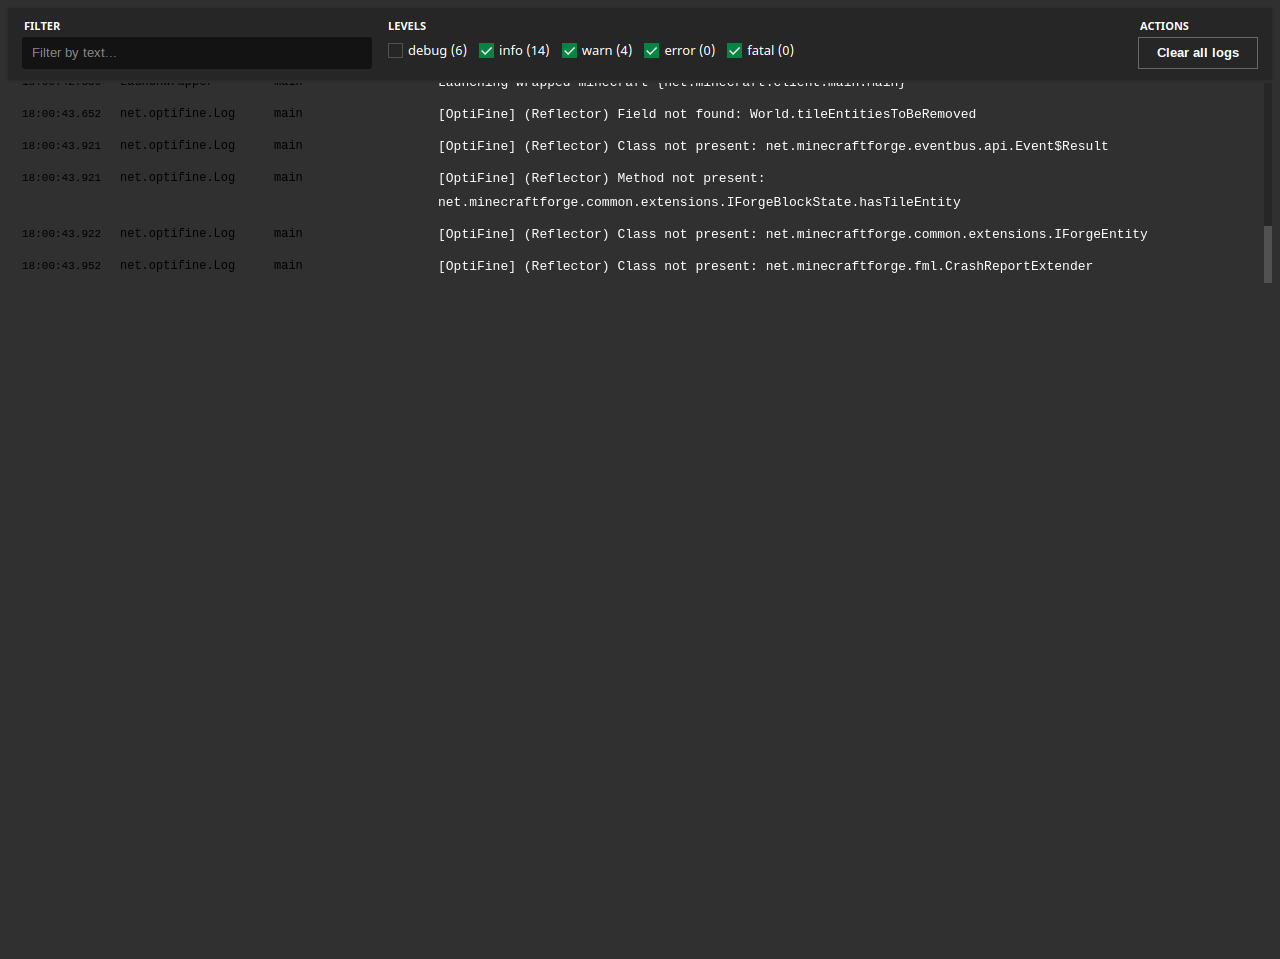Click the Clear all logs button

pyautogui.click(x=1198, y=53)
